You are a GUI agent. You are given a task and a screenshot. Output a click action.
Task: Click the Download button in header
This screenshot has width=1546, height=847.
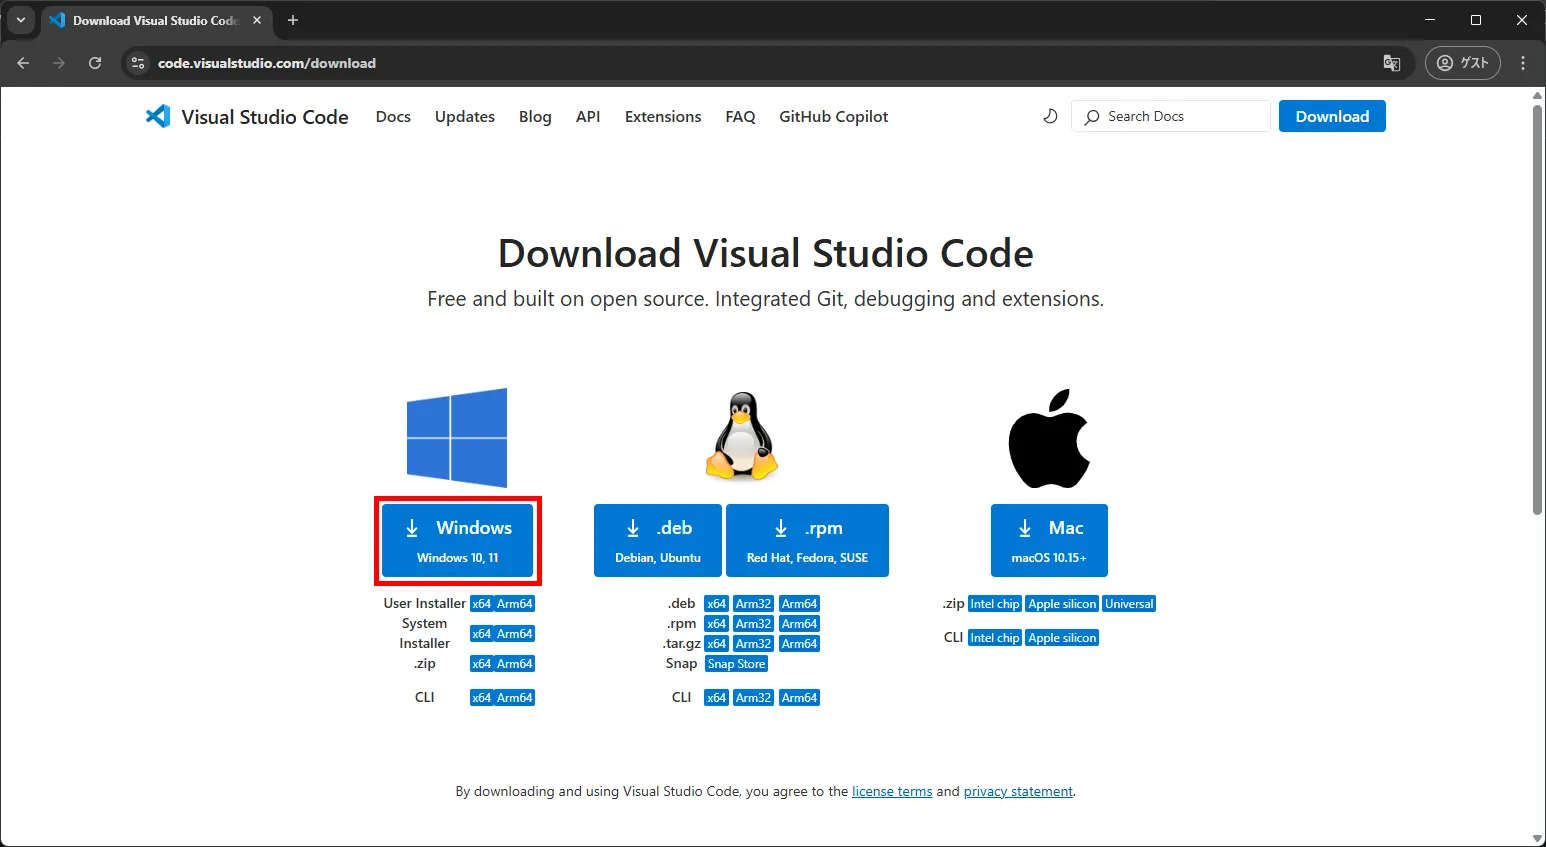(x=1332, y=116)
